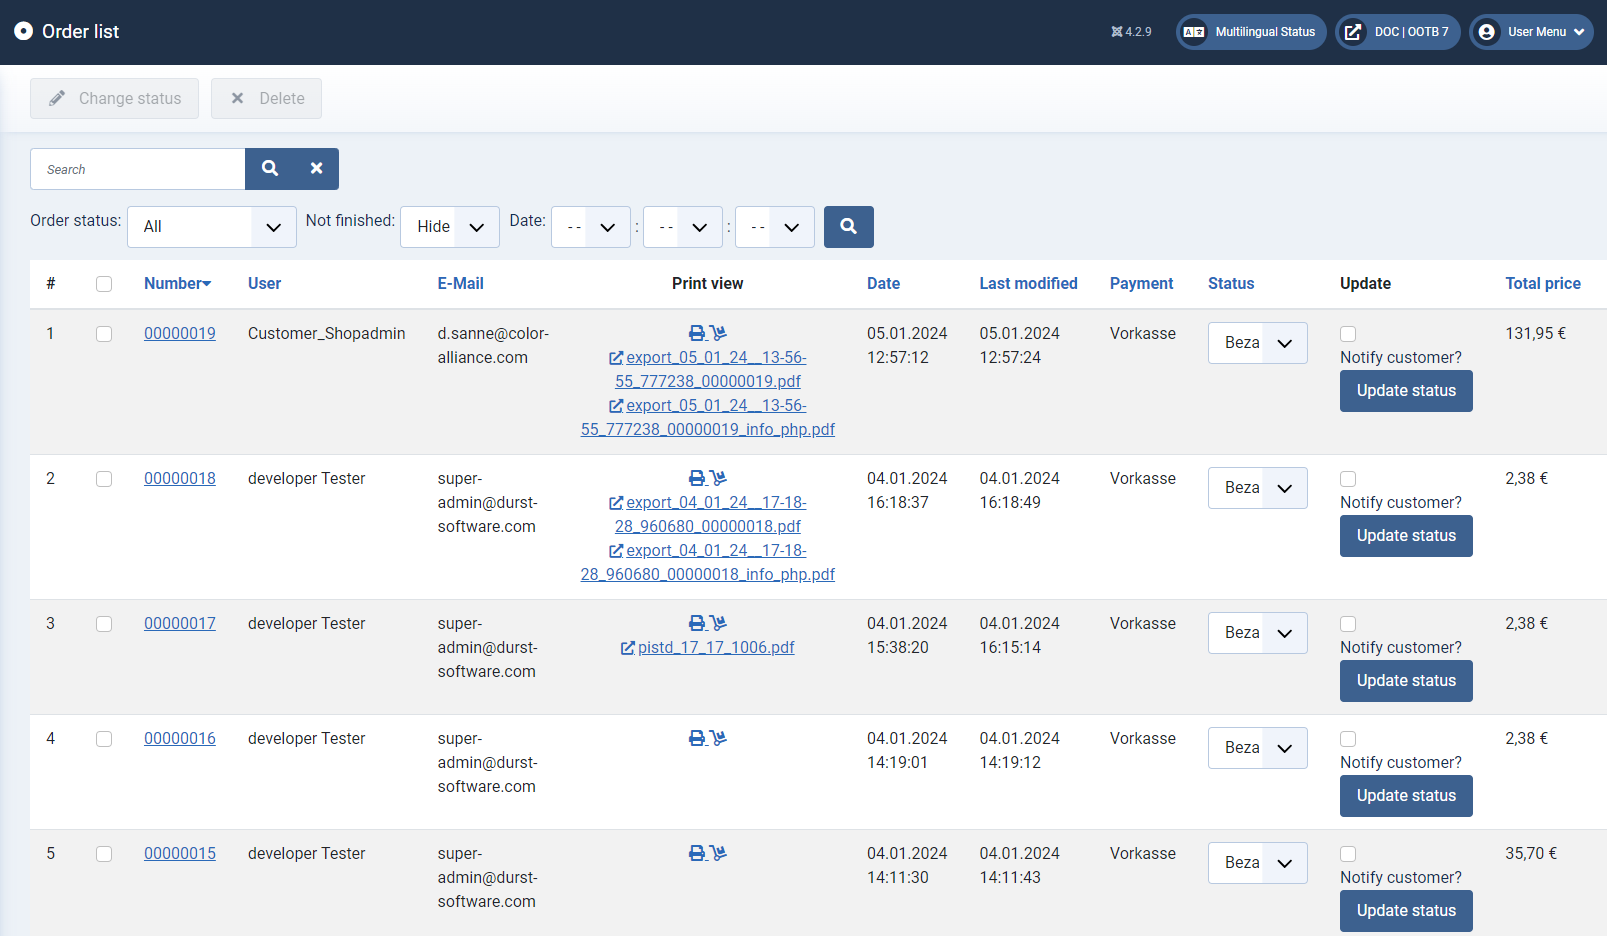Click the Multilingual Status button
This screenshot has width=1607, height=936.
pyautogui.click(x=1251, y=32)
